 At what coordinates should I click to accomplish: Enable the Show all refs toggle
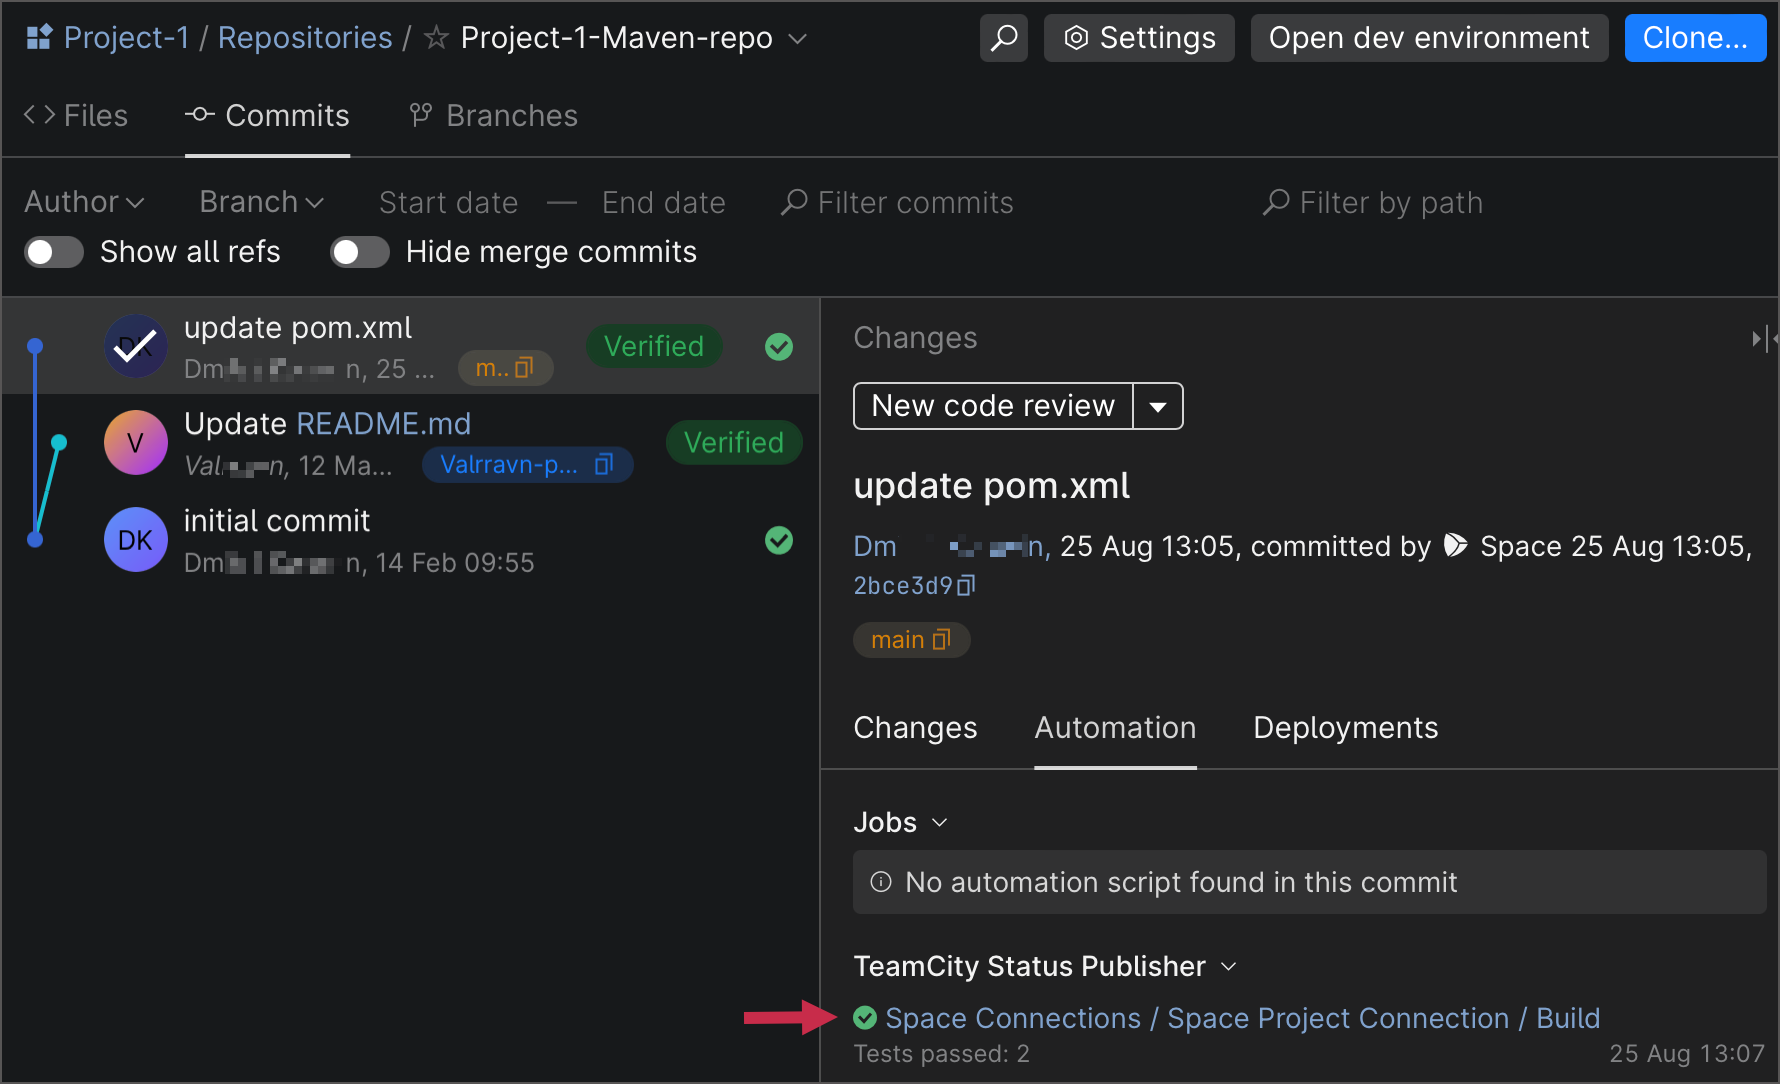pos(54,252)
